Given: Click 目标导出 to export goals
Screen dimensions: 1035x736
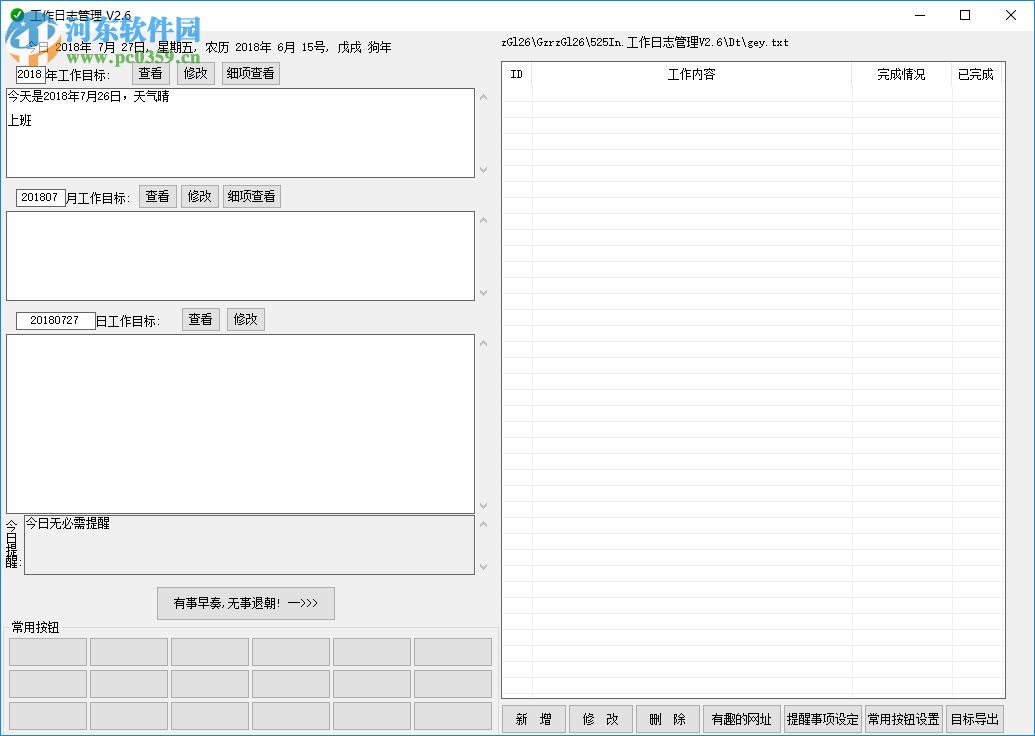Looking at the screenshot, I should click(x=973, y=718).
